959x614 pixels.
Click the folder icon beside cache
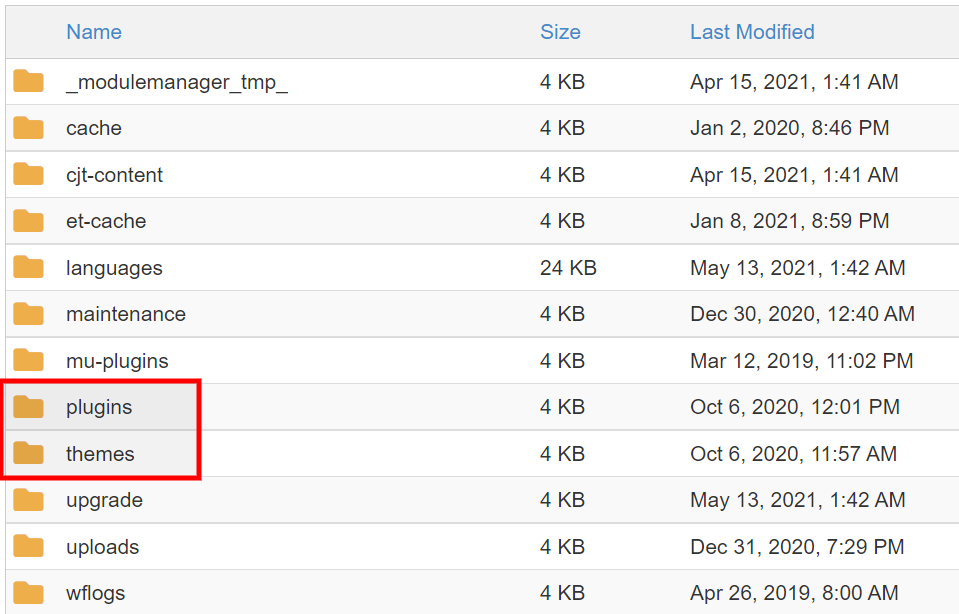(28, 128)
